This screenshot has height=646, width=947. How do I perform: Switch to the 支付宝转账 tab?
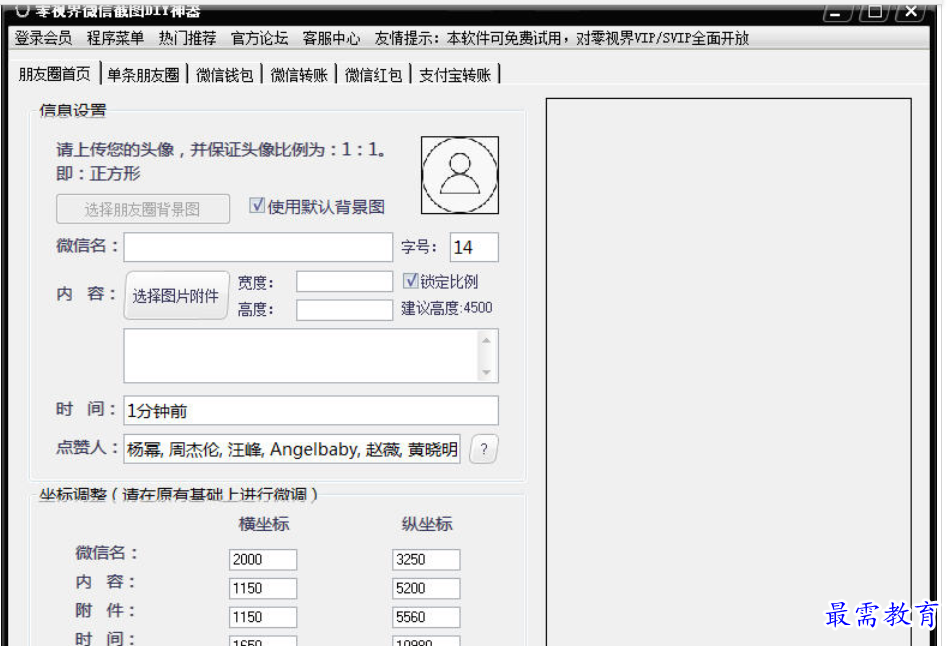[455, 75]
